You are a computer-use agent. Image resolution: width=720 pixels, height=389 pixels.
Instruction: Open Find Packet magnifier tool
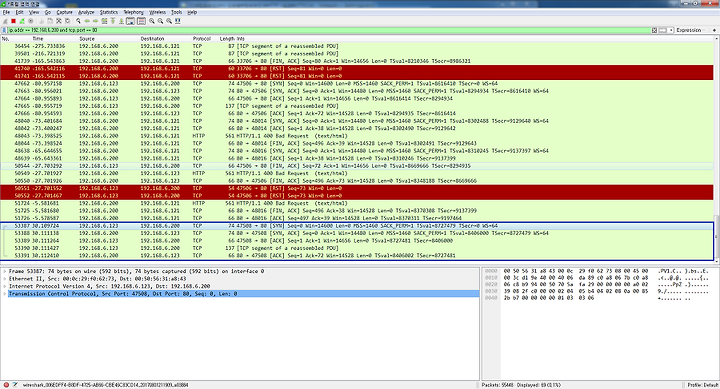(79, 21)
